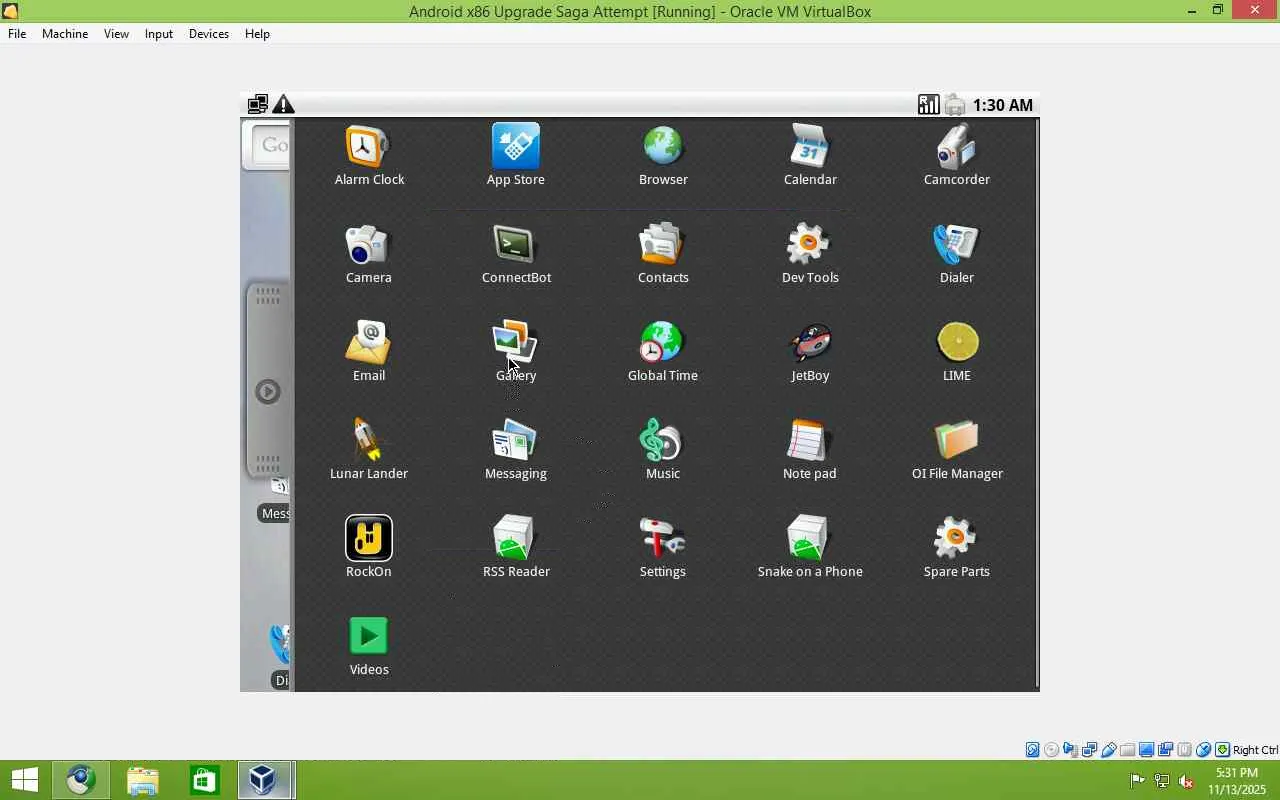Screen dimensions: 1280x800
Task: Launch the Camcorder app
Action: [957, 156]
